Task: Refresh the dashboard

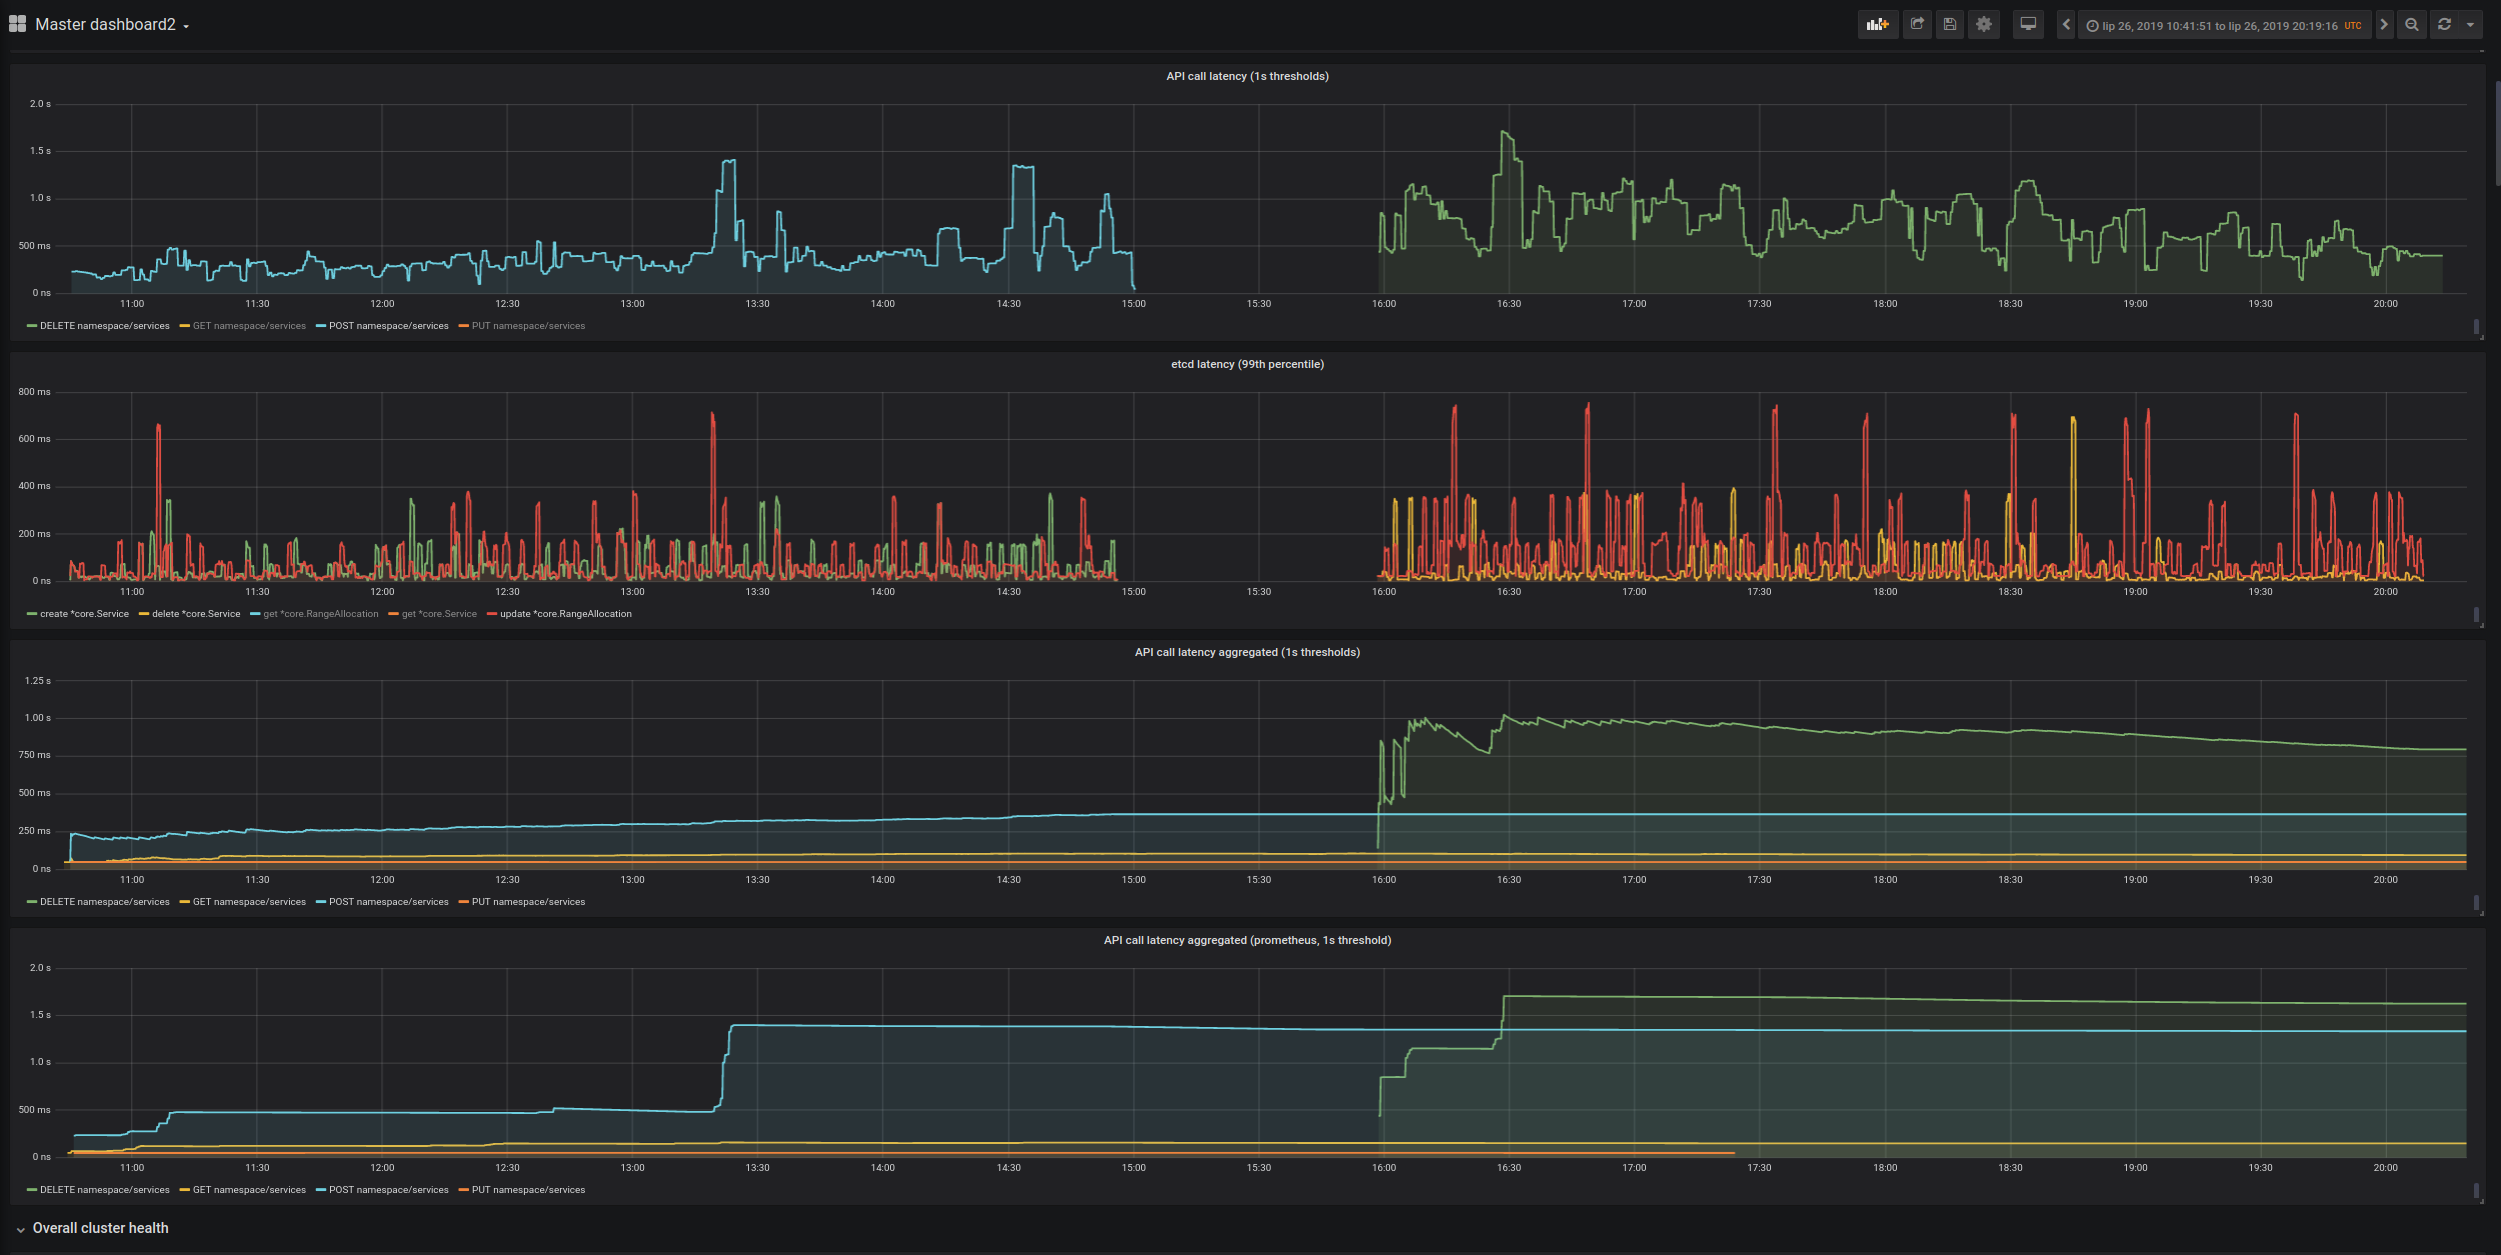Action: [2444, 25]
